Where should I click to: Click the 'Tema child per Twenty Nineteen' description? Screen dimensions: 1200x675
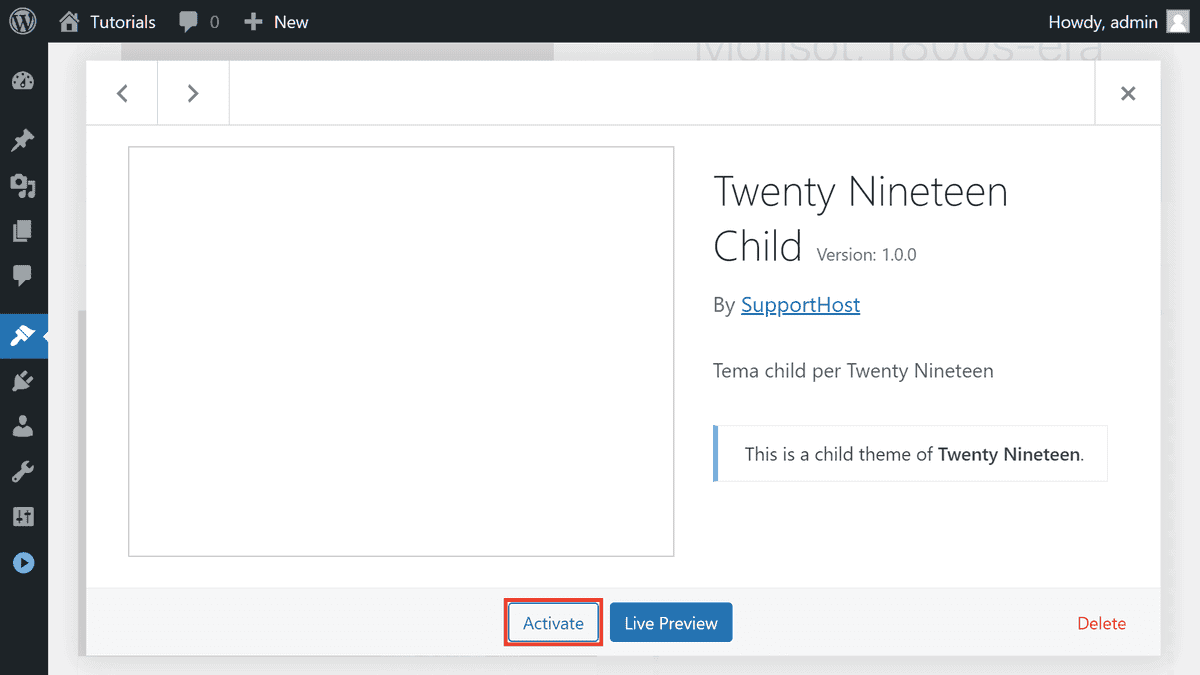pyautogui.click(x=853, y=371)
